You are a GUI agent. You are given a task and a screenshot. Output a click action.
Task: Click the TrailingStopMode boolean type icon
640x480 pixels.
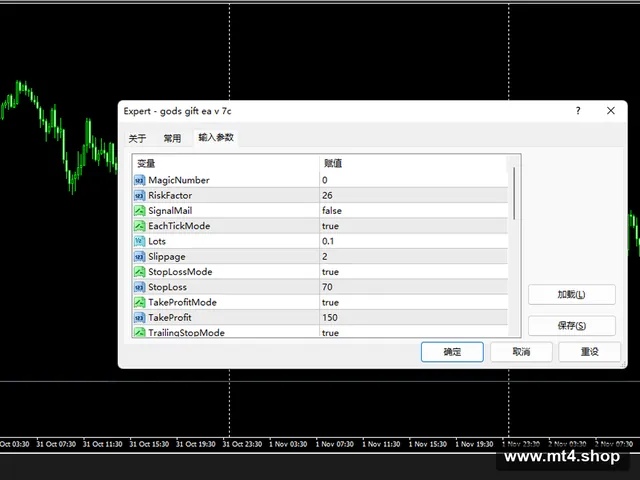tap(139, 332)
